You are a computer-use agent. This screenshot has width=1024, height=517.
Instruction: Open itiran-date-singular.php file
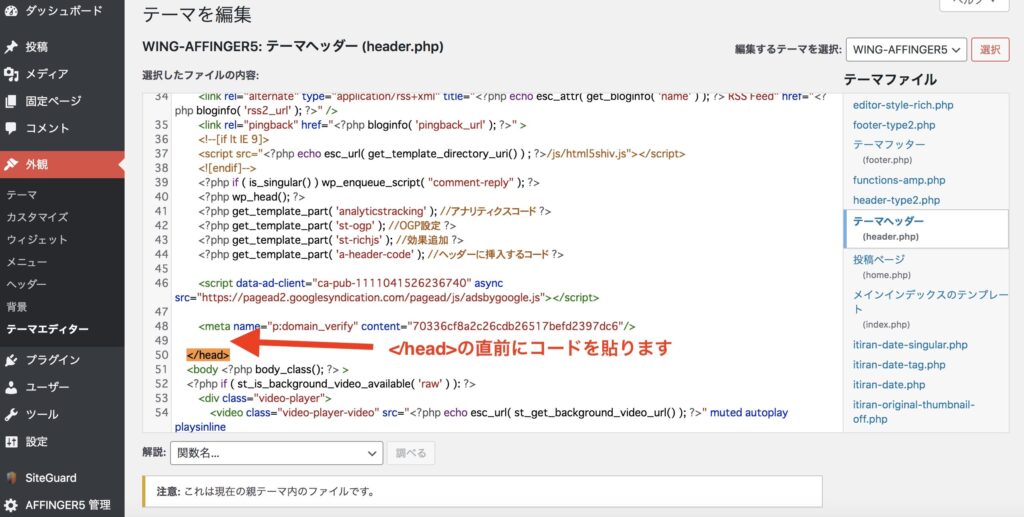(910, 345)
